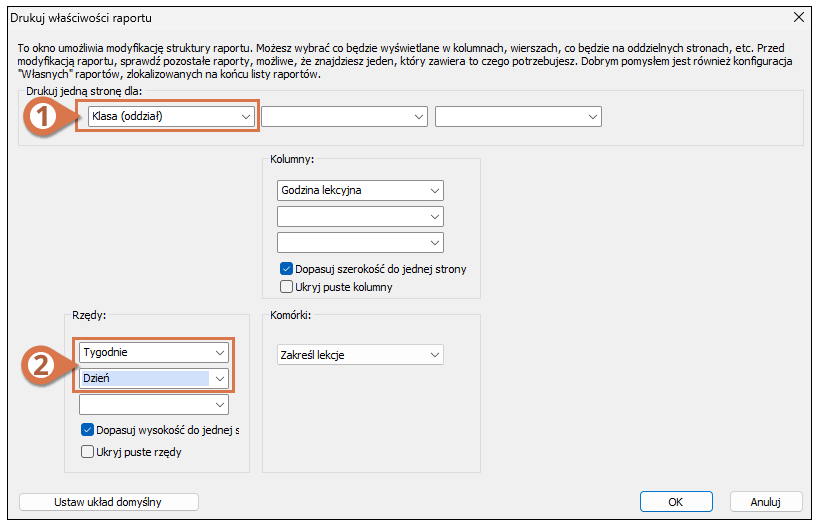This screenshot has height=528, width=819.
Task: Expand the second empty print-page dropdown
Action: pyautogui.click(x=344, y=116)
